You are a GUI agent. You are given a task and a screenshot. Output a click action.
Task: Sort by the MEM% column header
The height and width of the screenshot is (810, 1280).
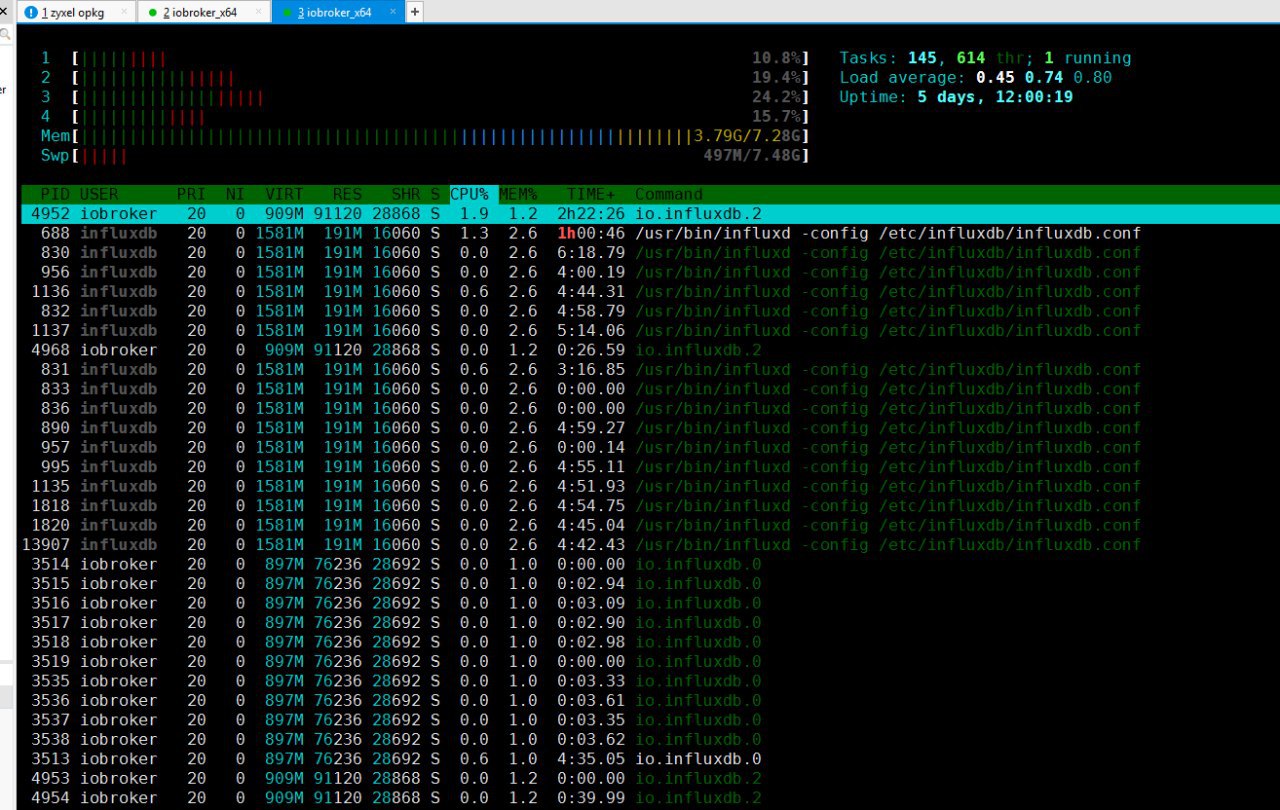click(518, 194)
